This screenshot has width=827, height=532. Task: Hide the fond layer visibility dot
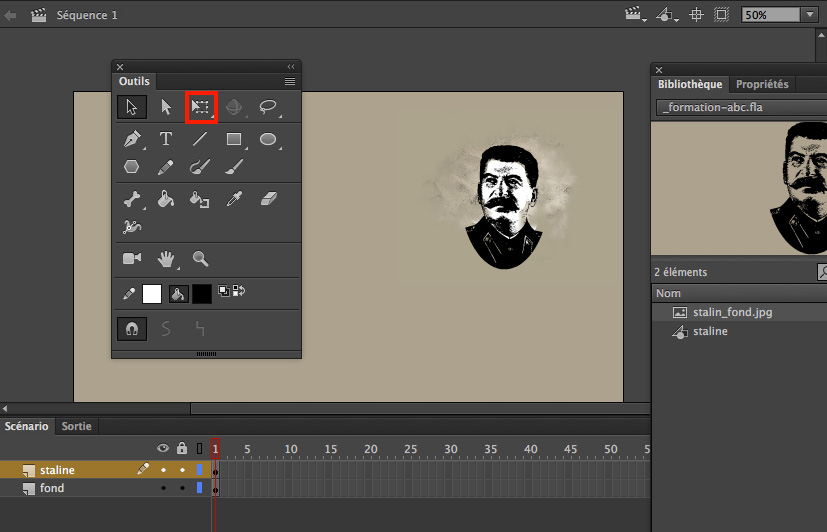[x=164, y=488]
